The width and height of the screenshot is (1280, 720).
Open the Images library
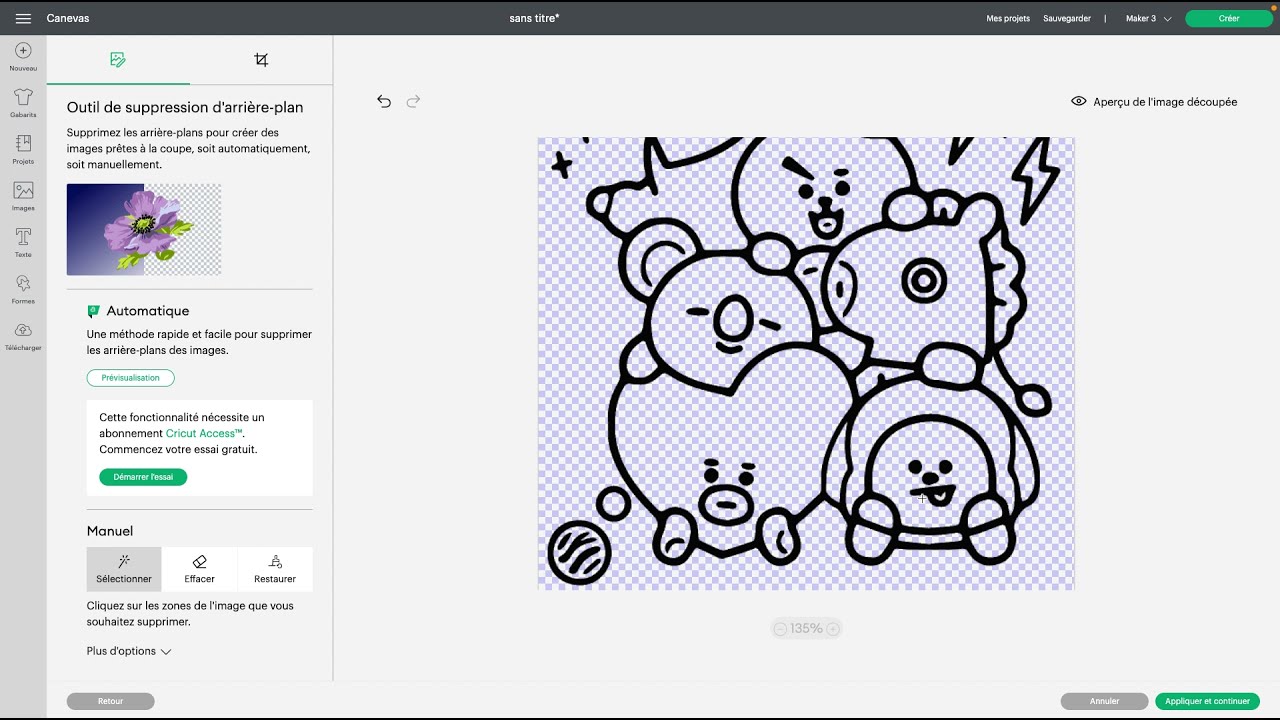tap(23, 196)
